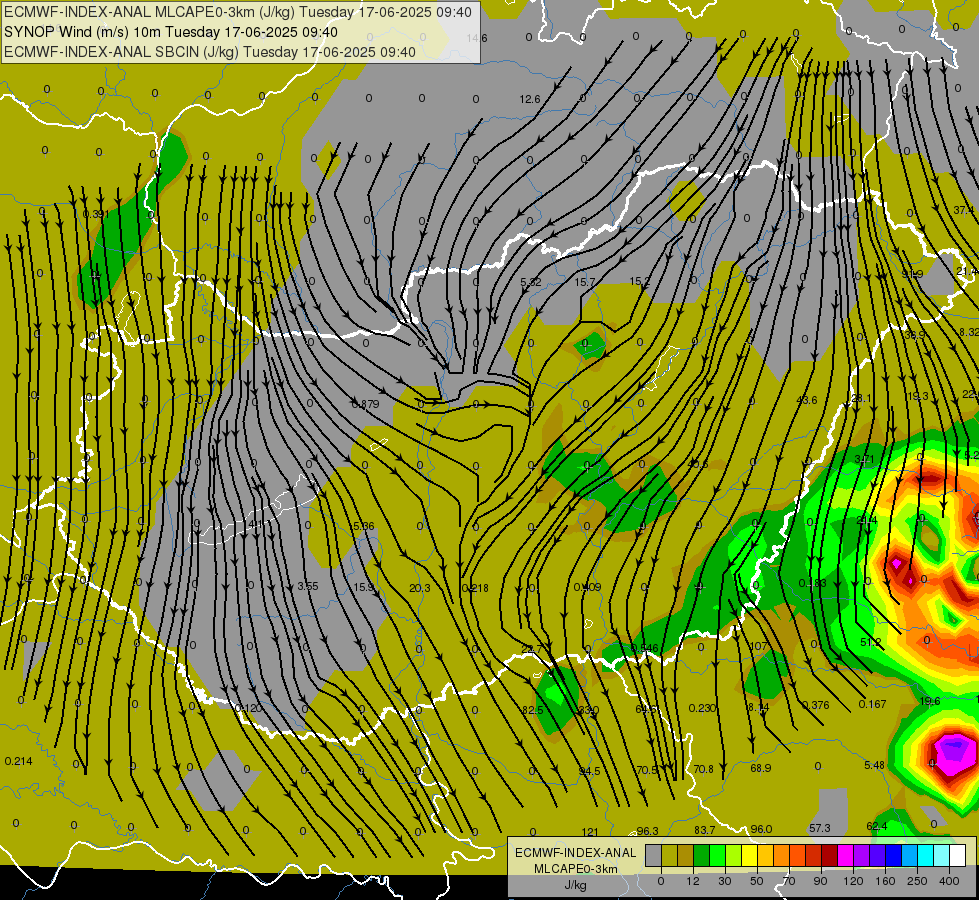The image size is (979, 900).
Task: Click the map value 0.546
Action: [644, 648]
